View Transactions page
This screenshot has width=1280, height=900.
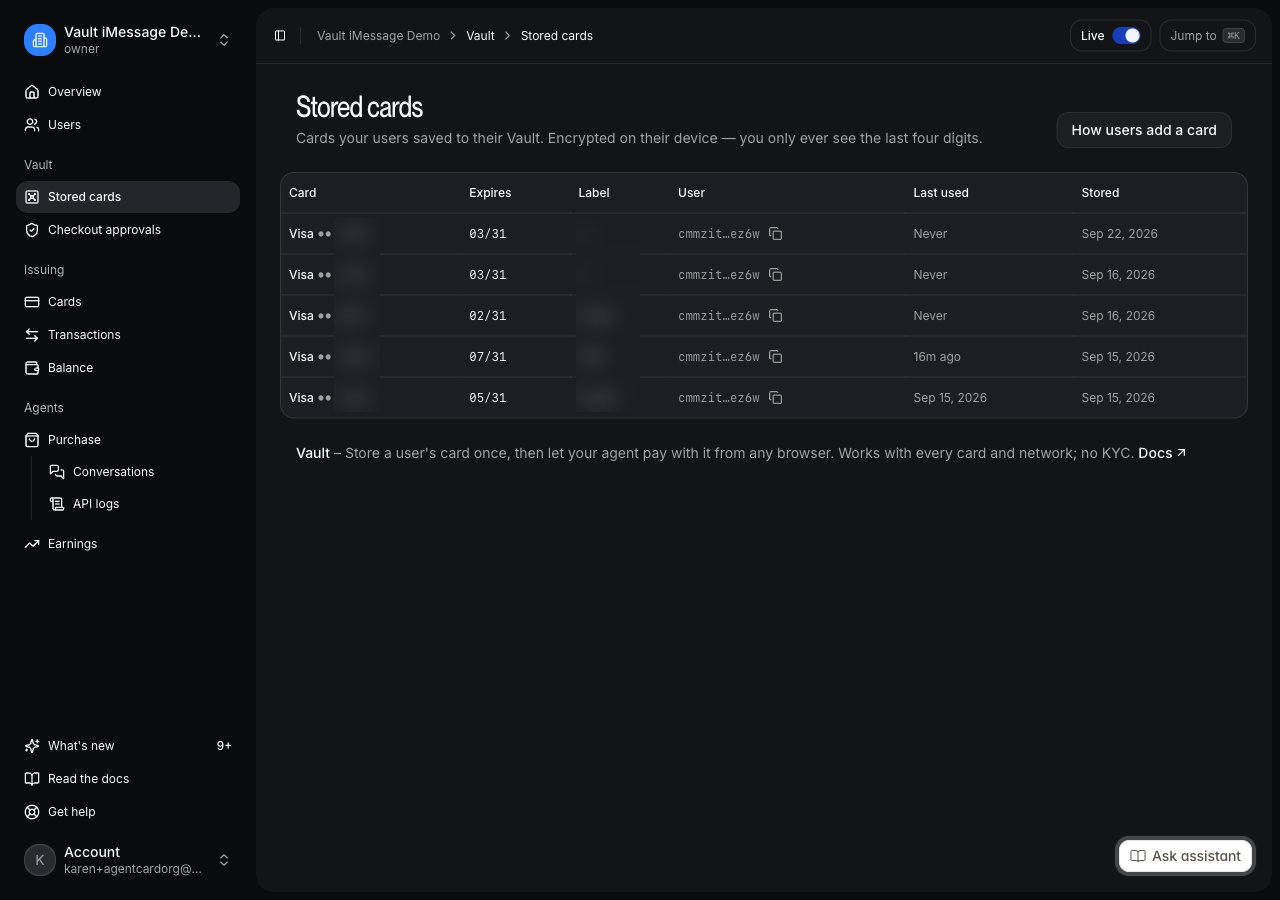(x=128, y=335)
